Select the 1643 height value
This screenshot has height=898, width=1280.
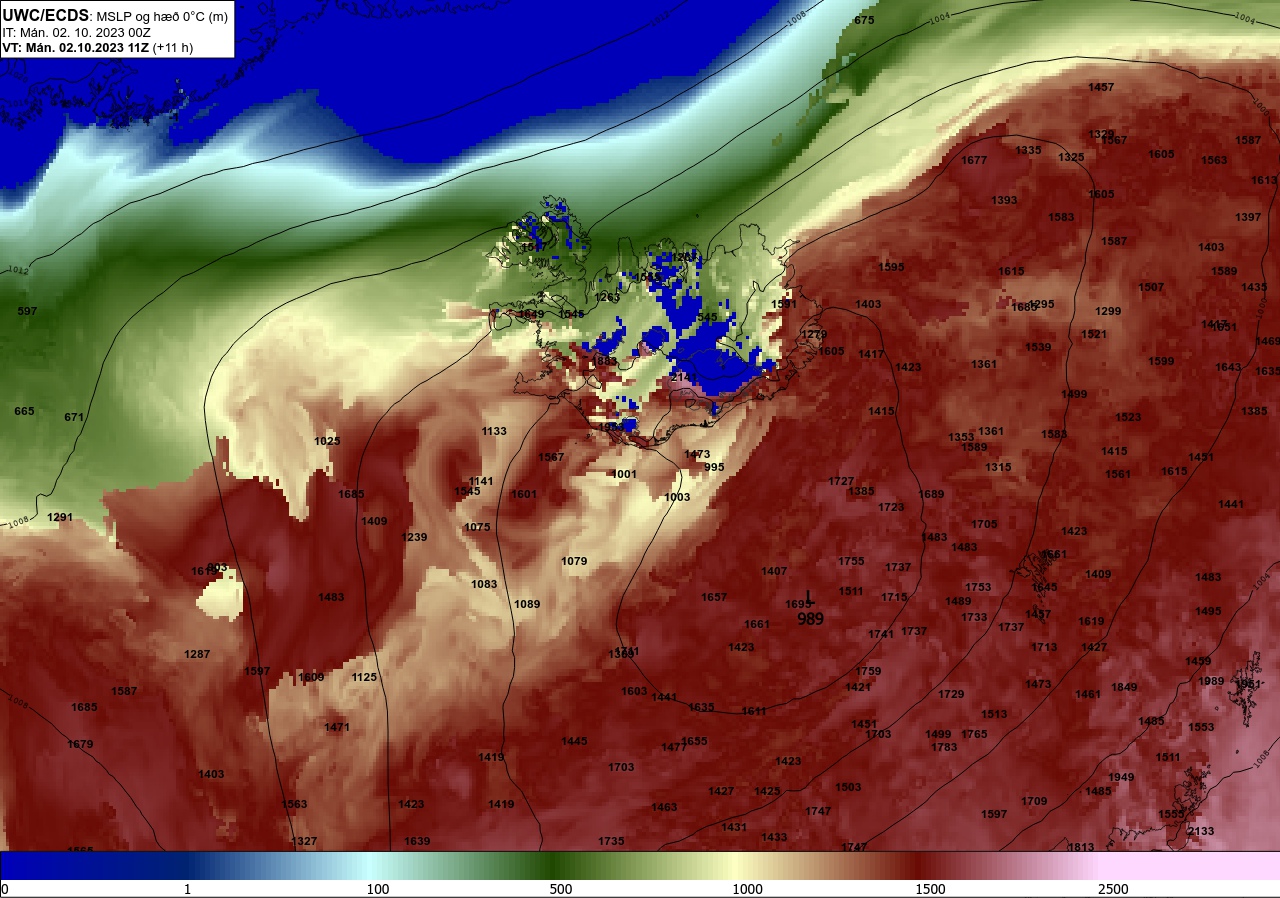tap(1228, 367)
